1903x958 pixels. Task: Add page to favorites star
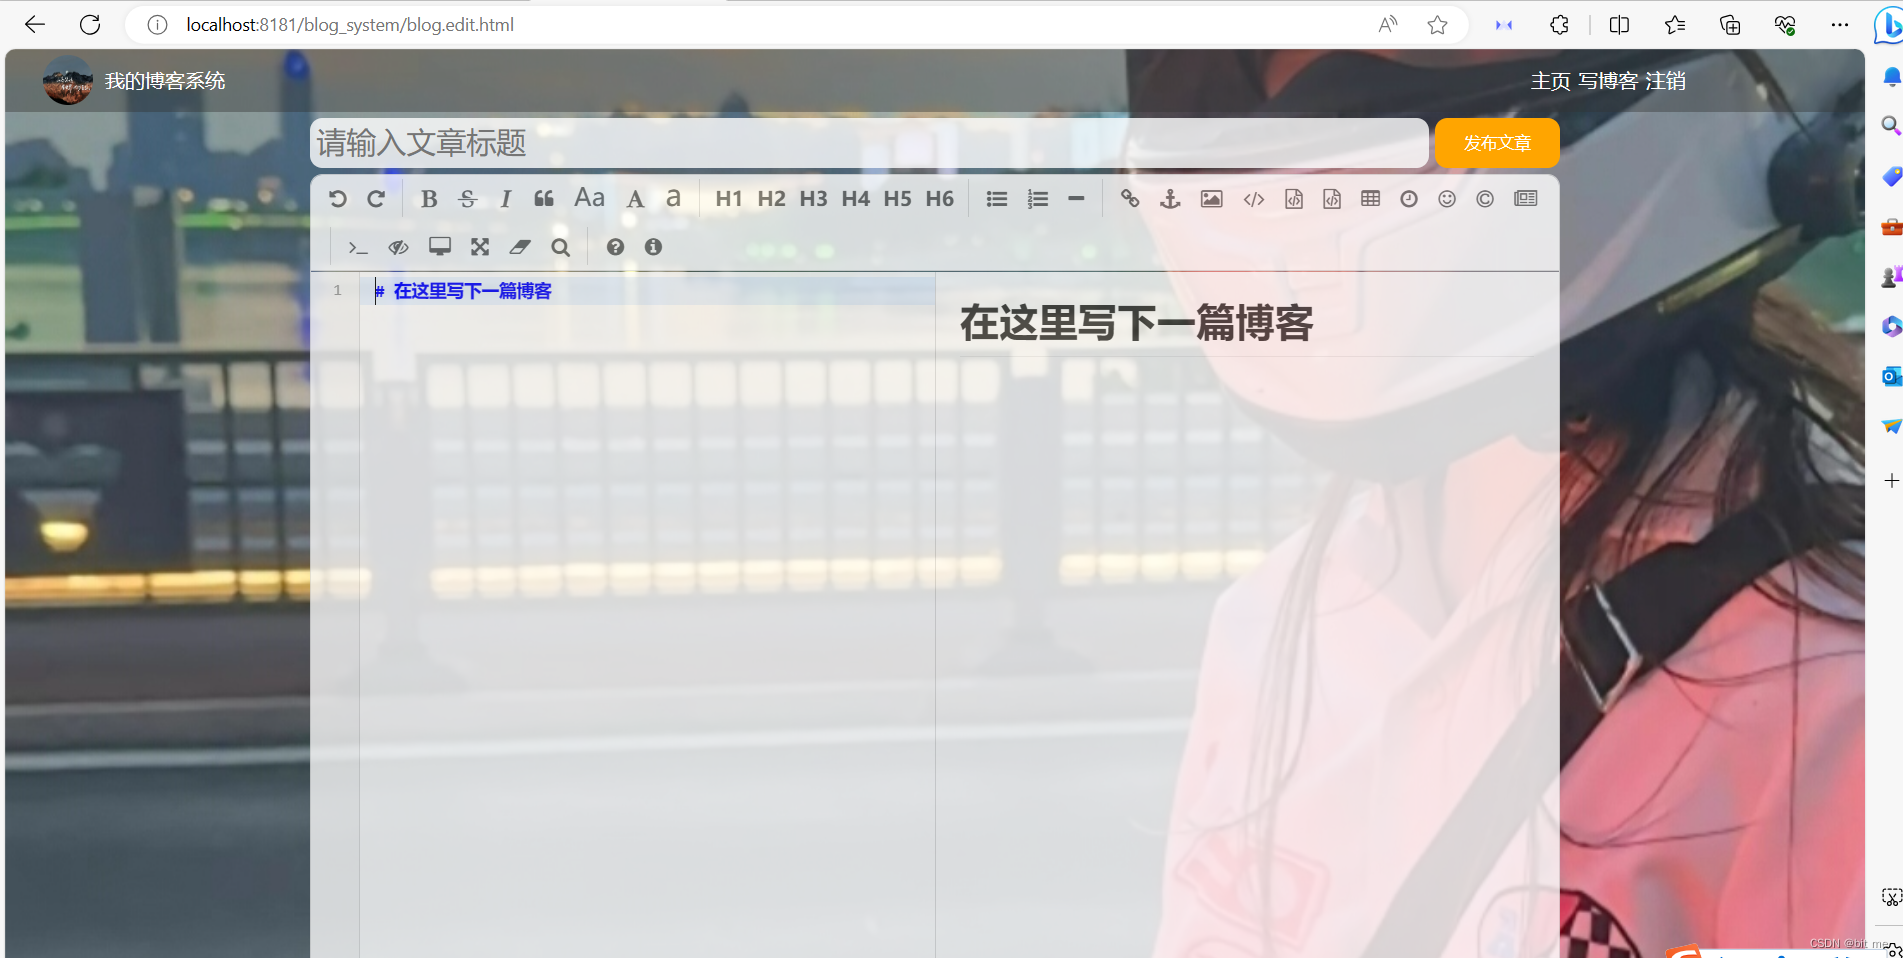1437,25
